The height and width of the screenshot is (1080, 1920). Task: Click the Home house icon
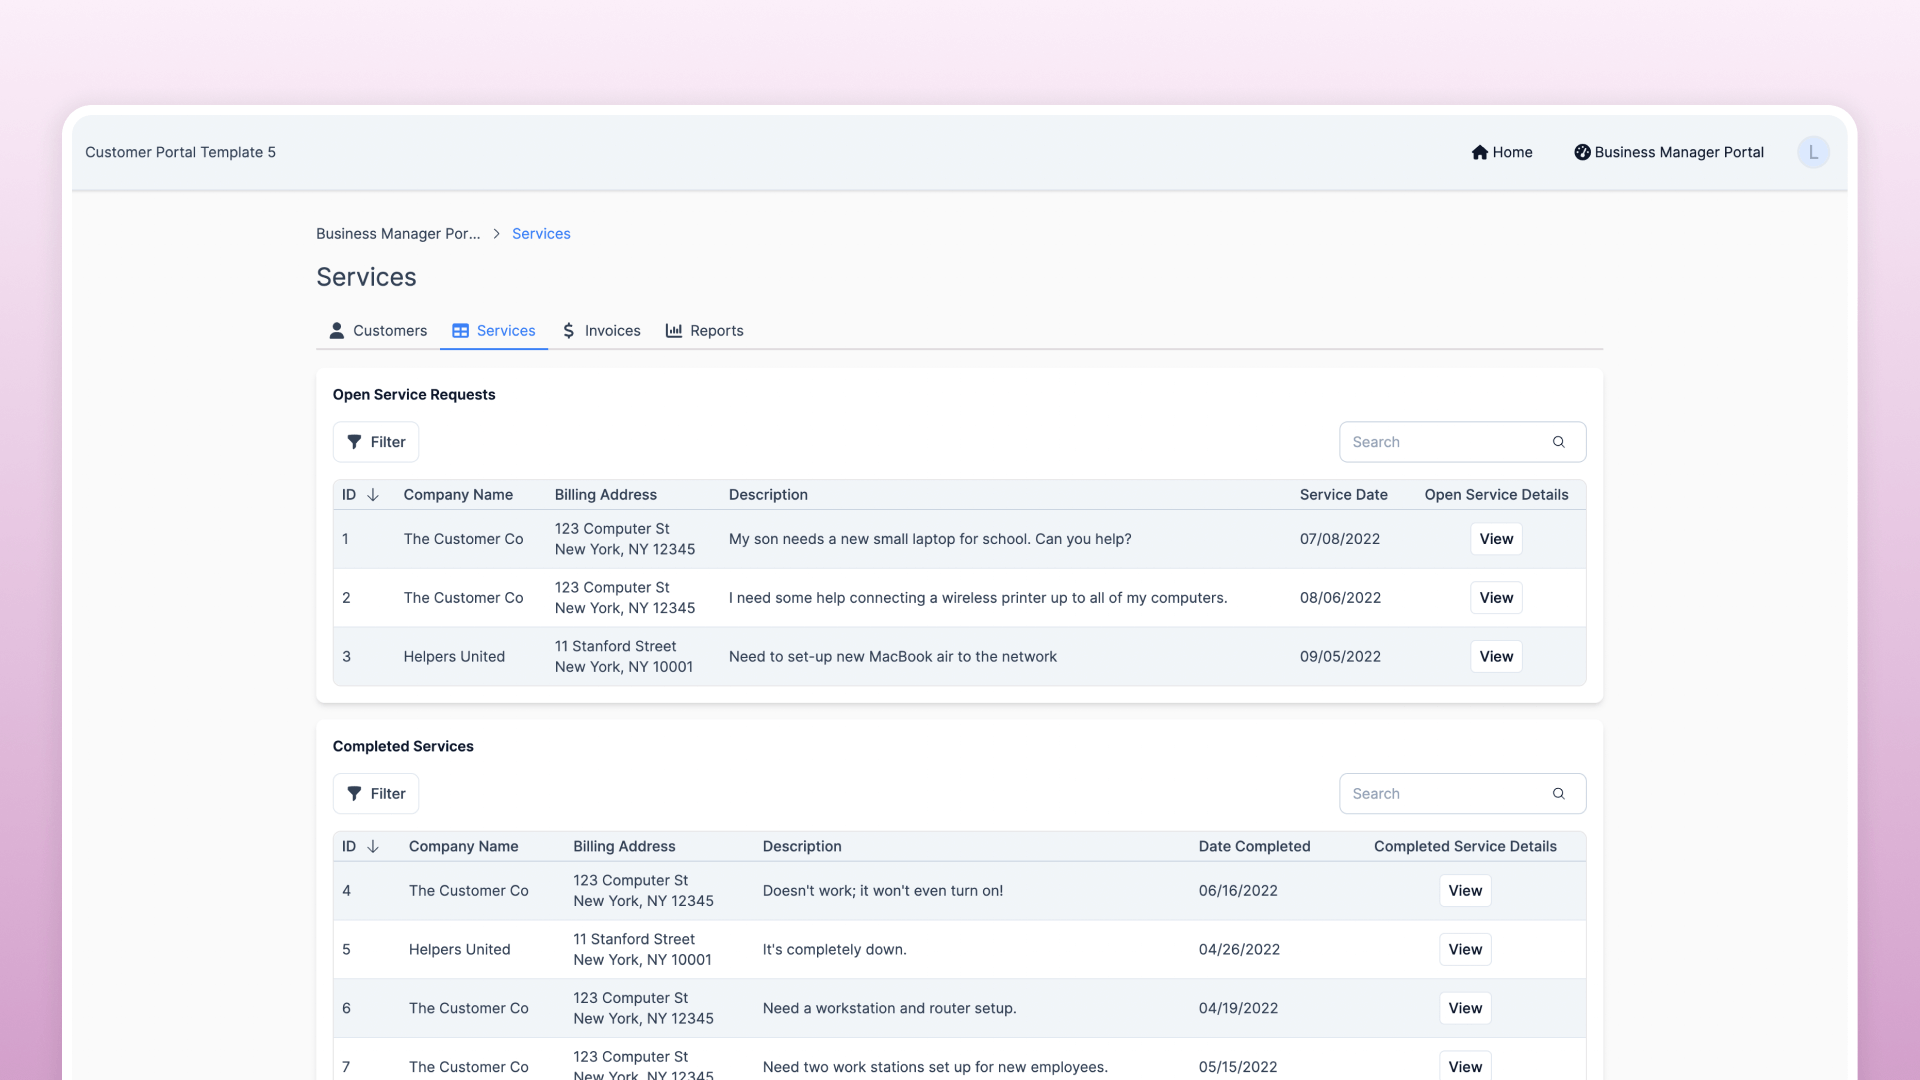(1479, 152)
